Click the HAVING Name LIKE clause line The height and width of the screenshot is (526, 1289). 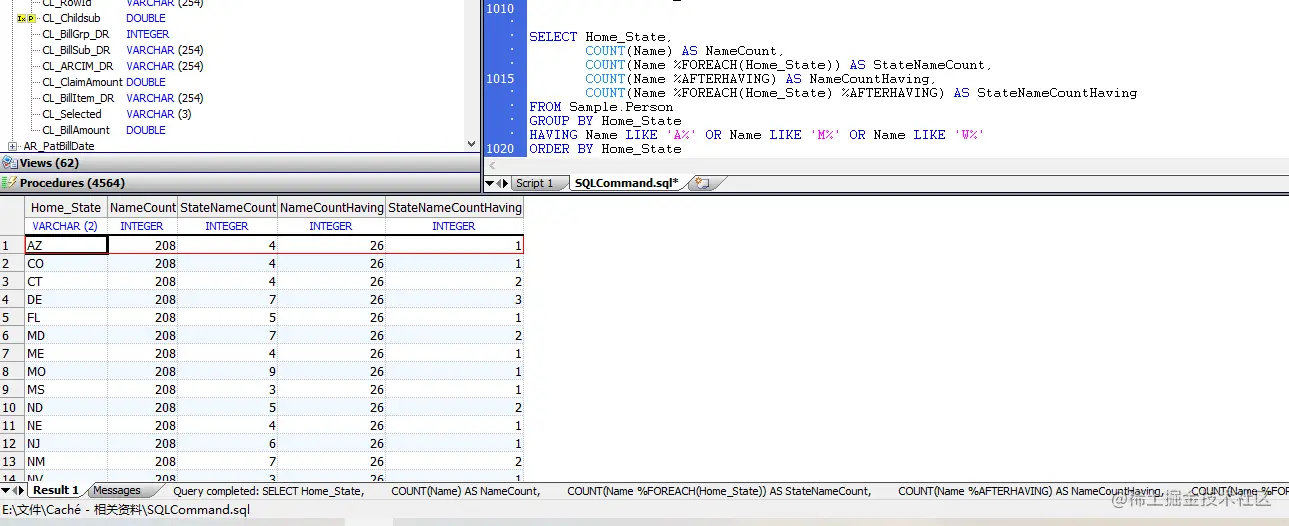(757, 135)
